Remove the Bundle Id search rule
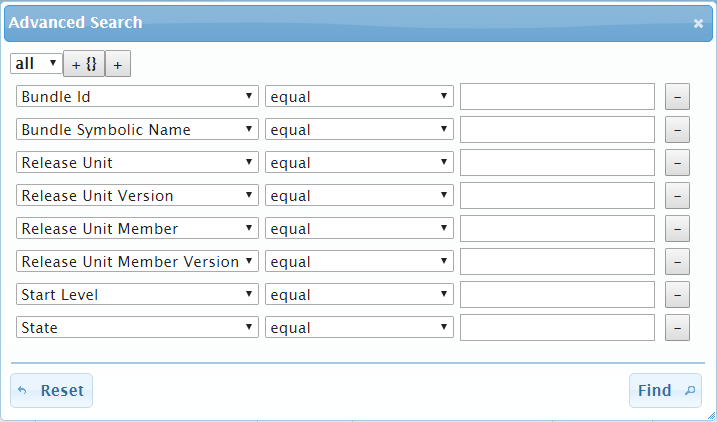The image size is (717, 422). click(677, 97)
